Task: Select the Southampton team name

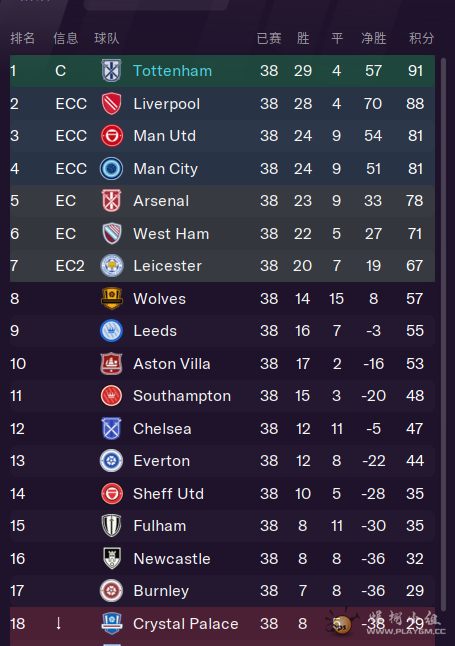Action: [182, 396]
